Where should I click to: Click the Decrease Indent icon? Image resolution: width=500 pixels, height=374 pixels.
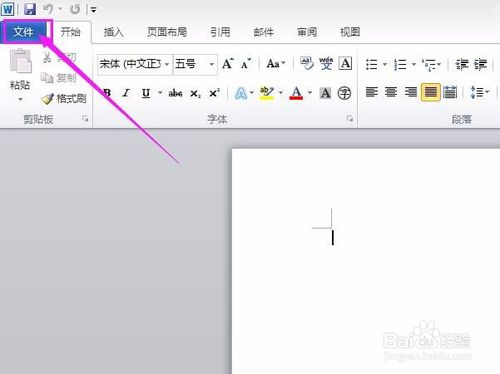[x=462, y=64]
